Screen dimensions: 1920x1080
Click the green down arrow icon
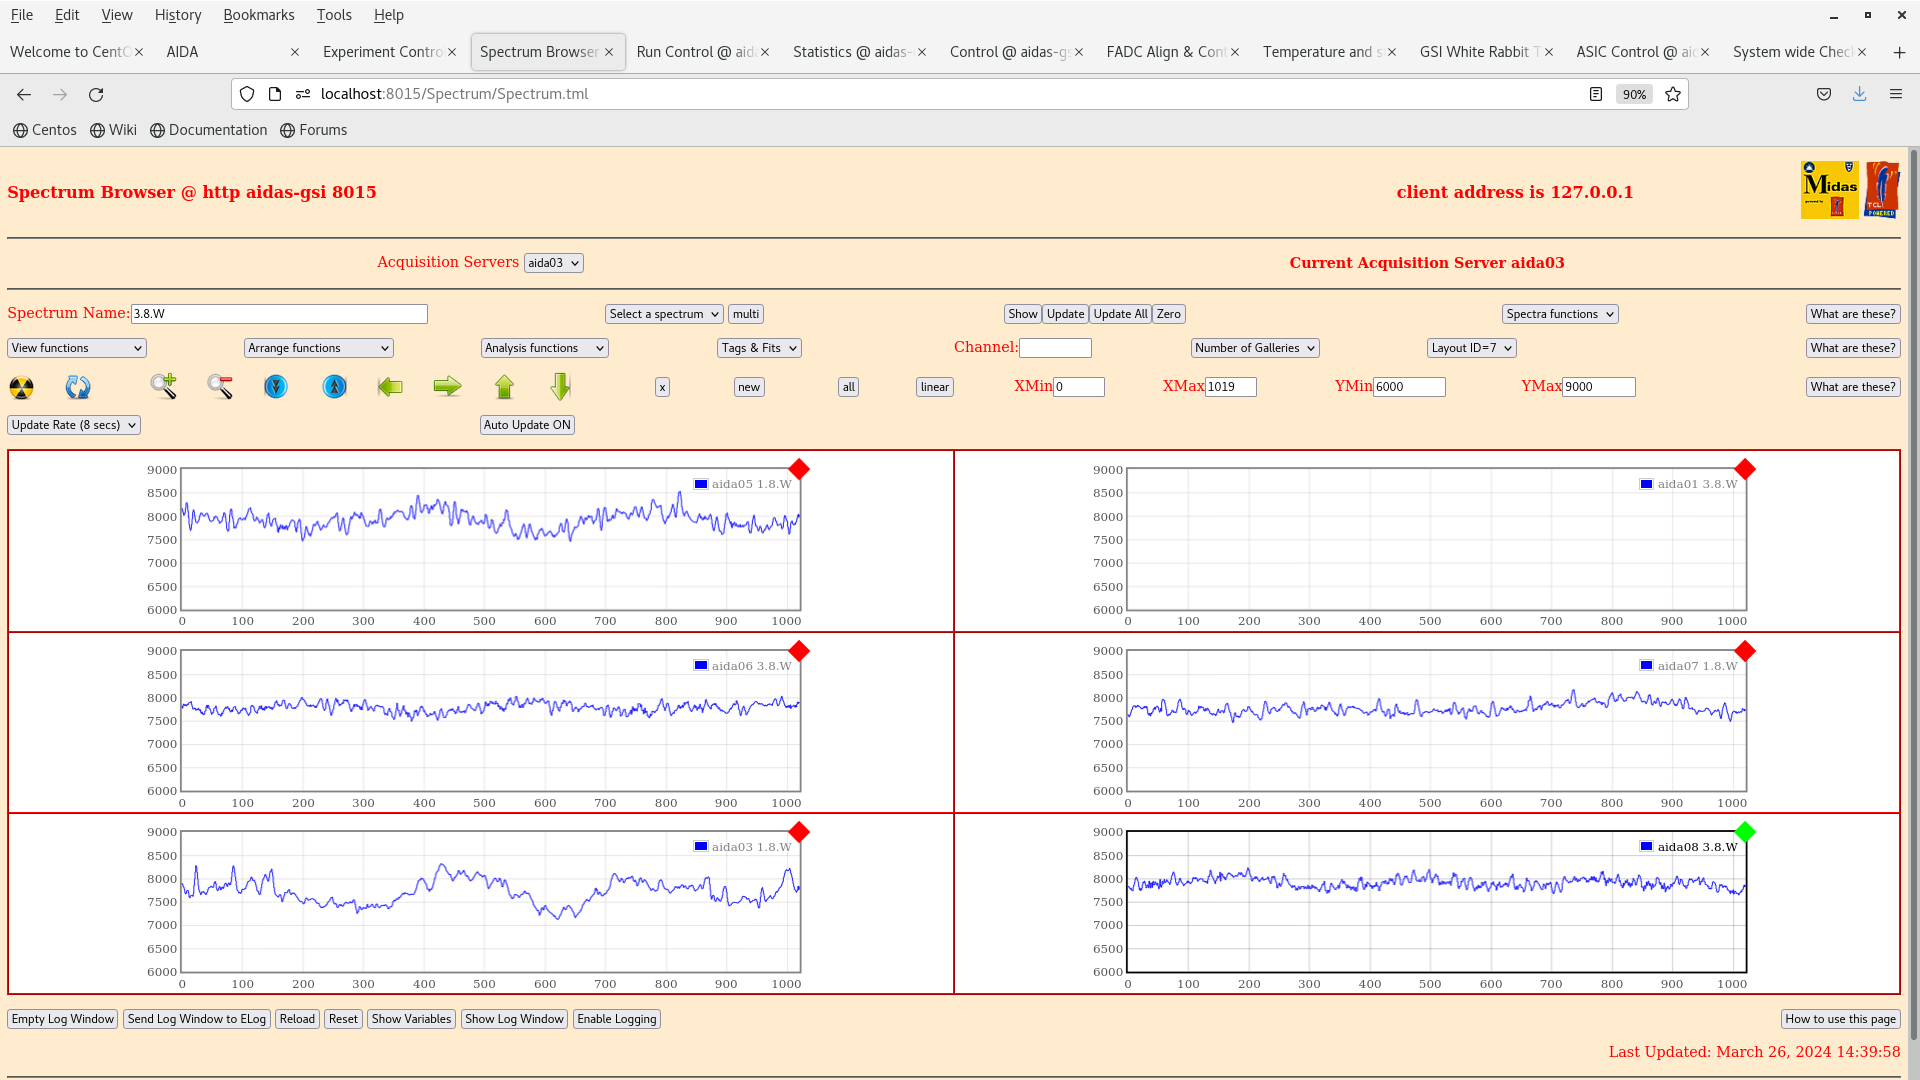(560, 386)
